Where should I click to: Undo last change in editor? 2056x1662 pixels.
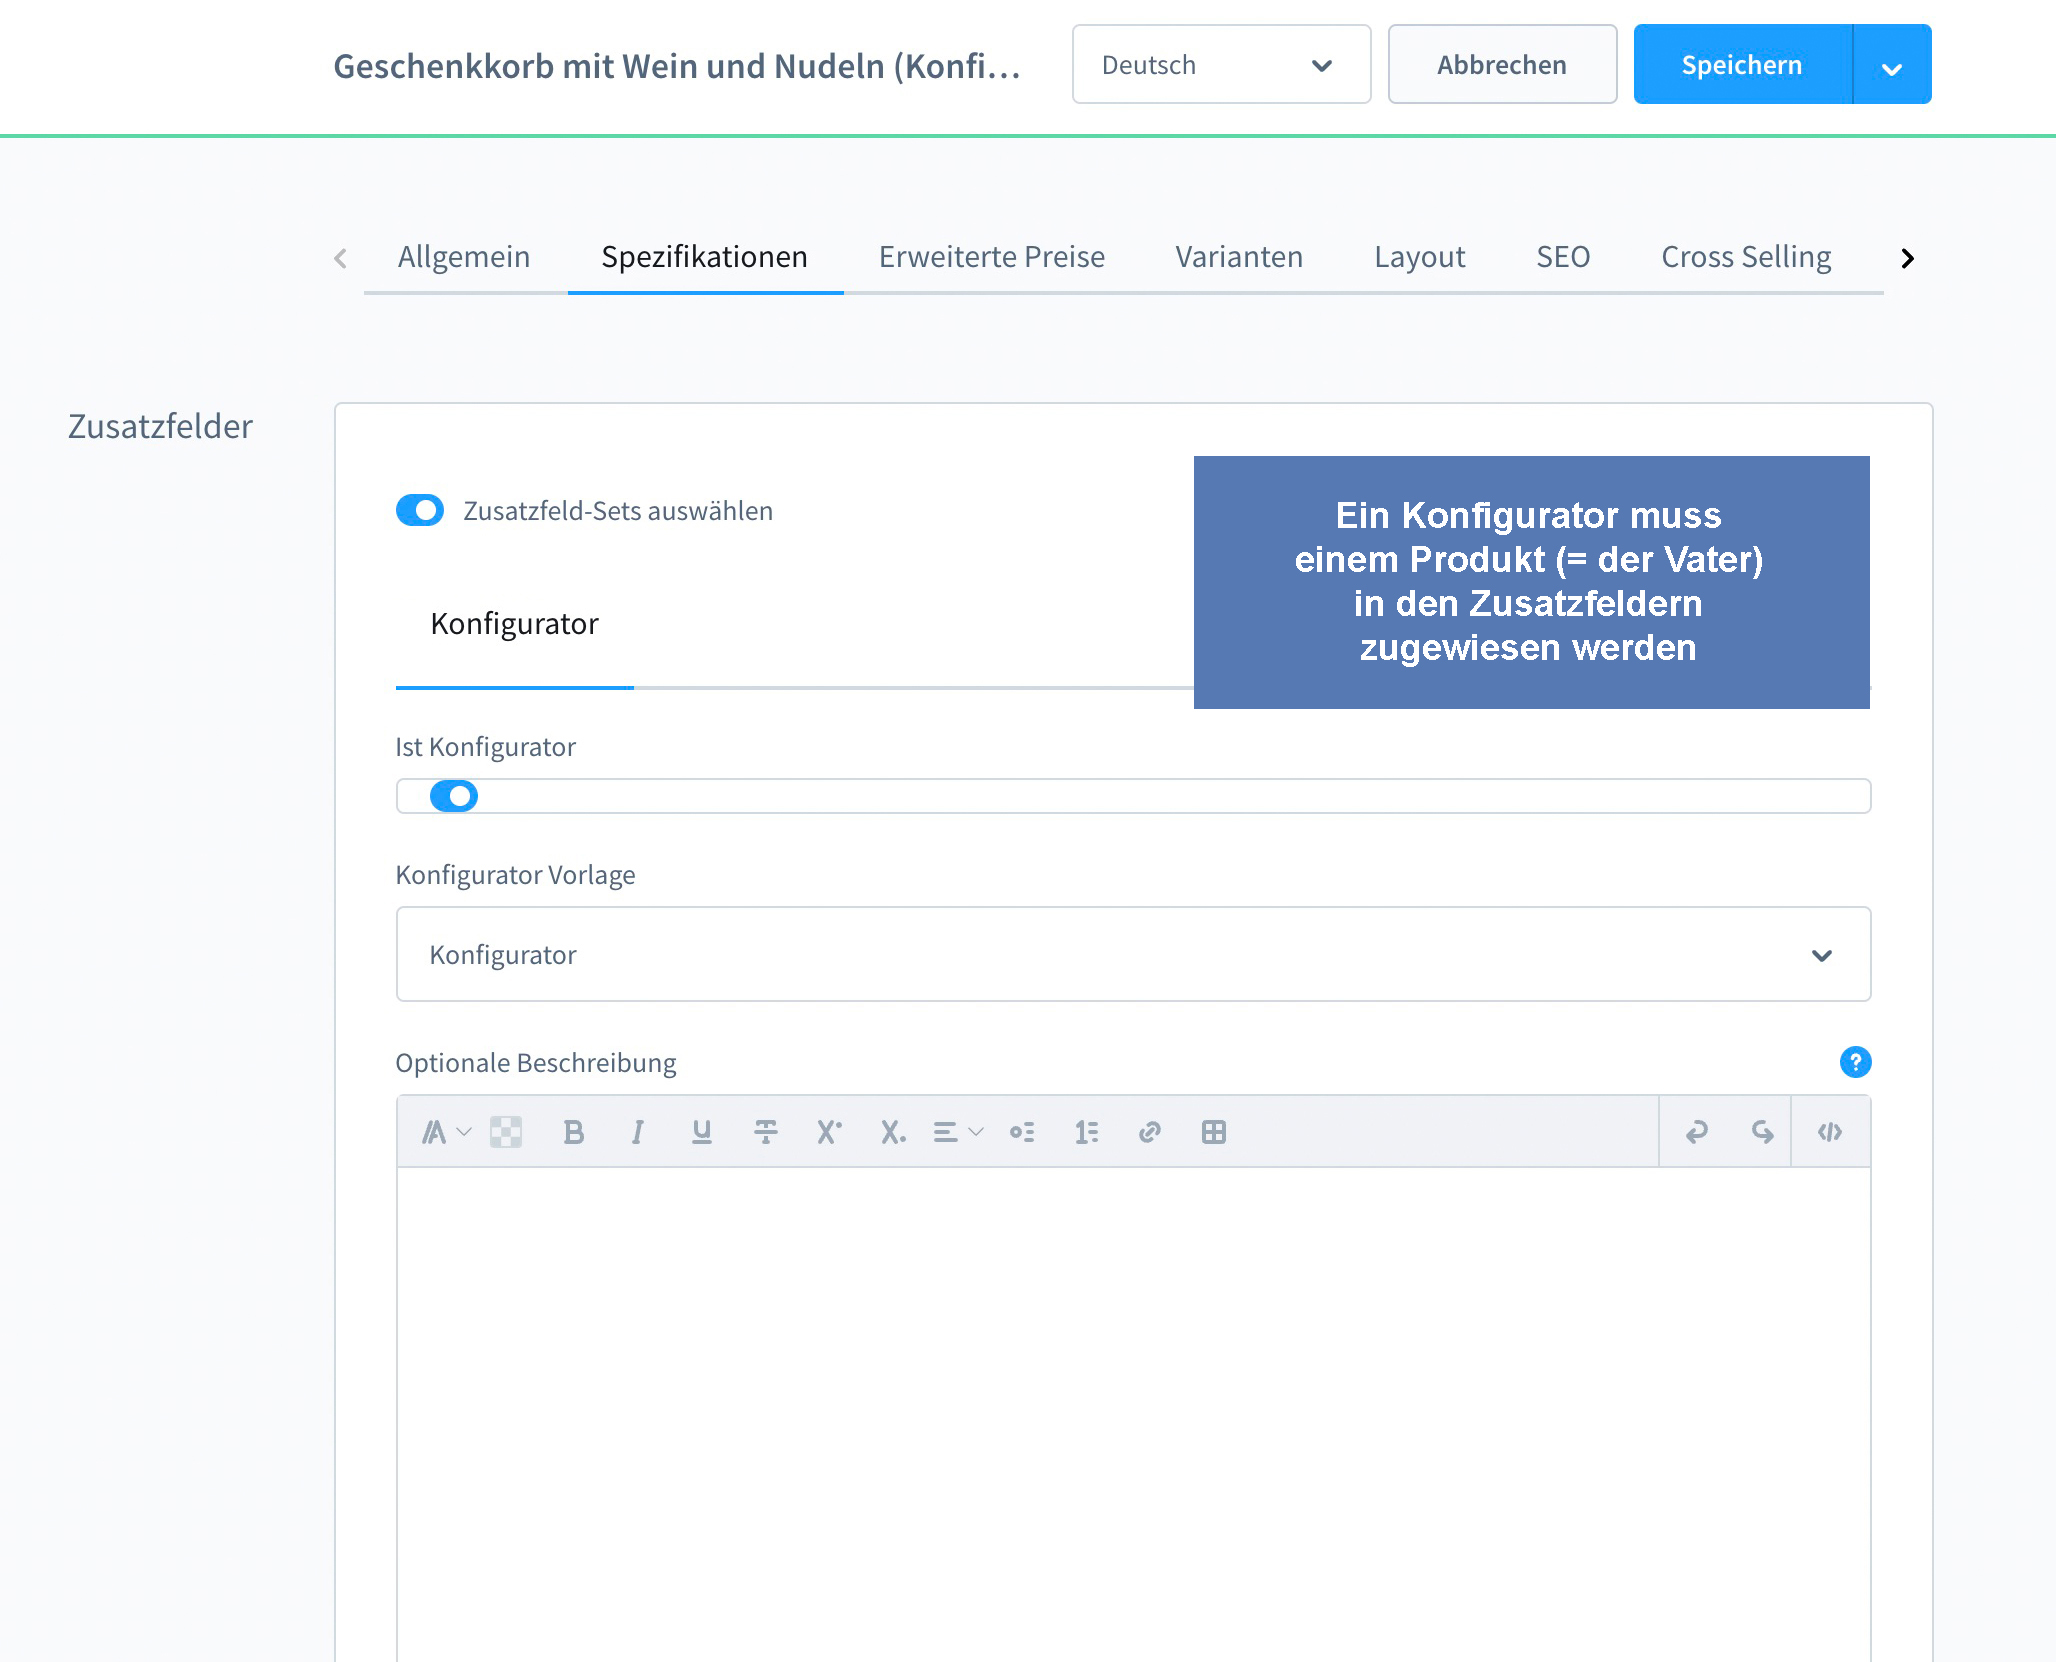point(1696,1132)
